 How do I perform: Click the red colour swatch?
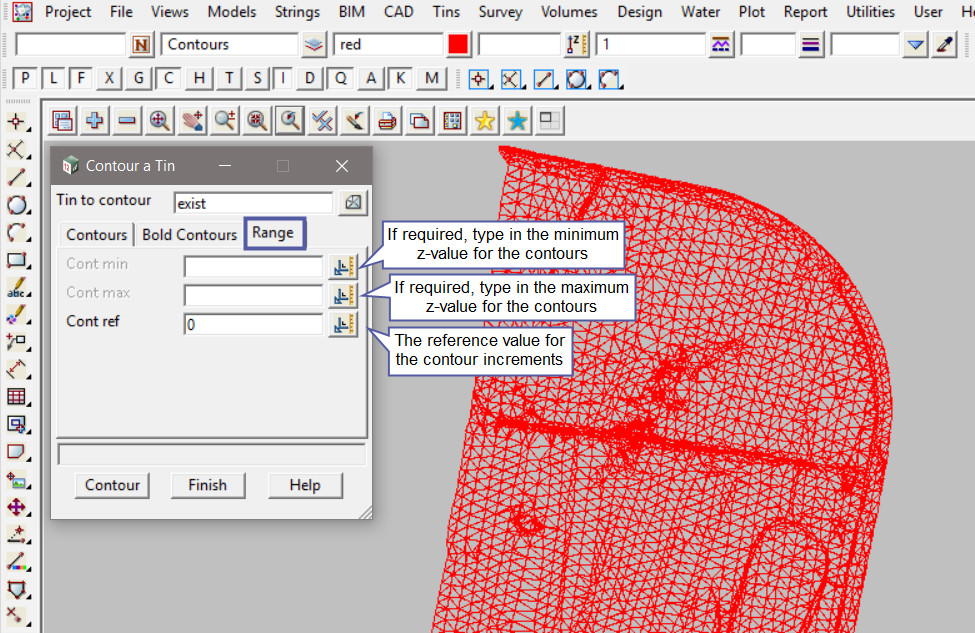pos(458,45)
